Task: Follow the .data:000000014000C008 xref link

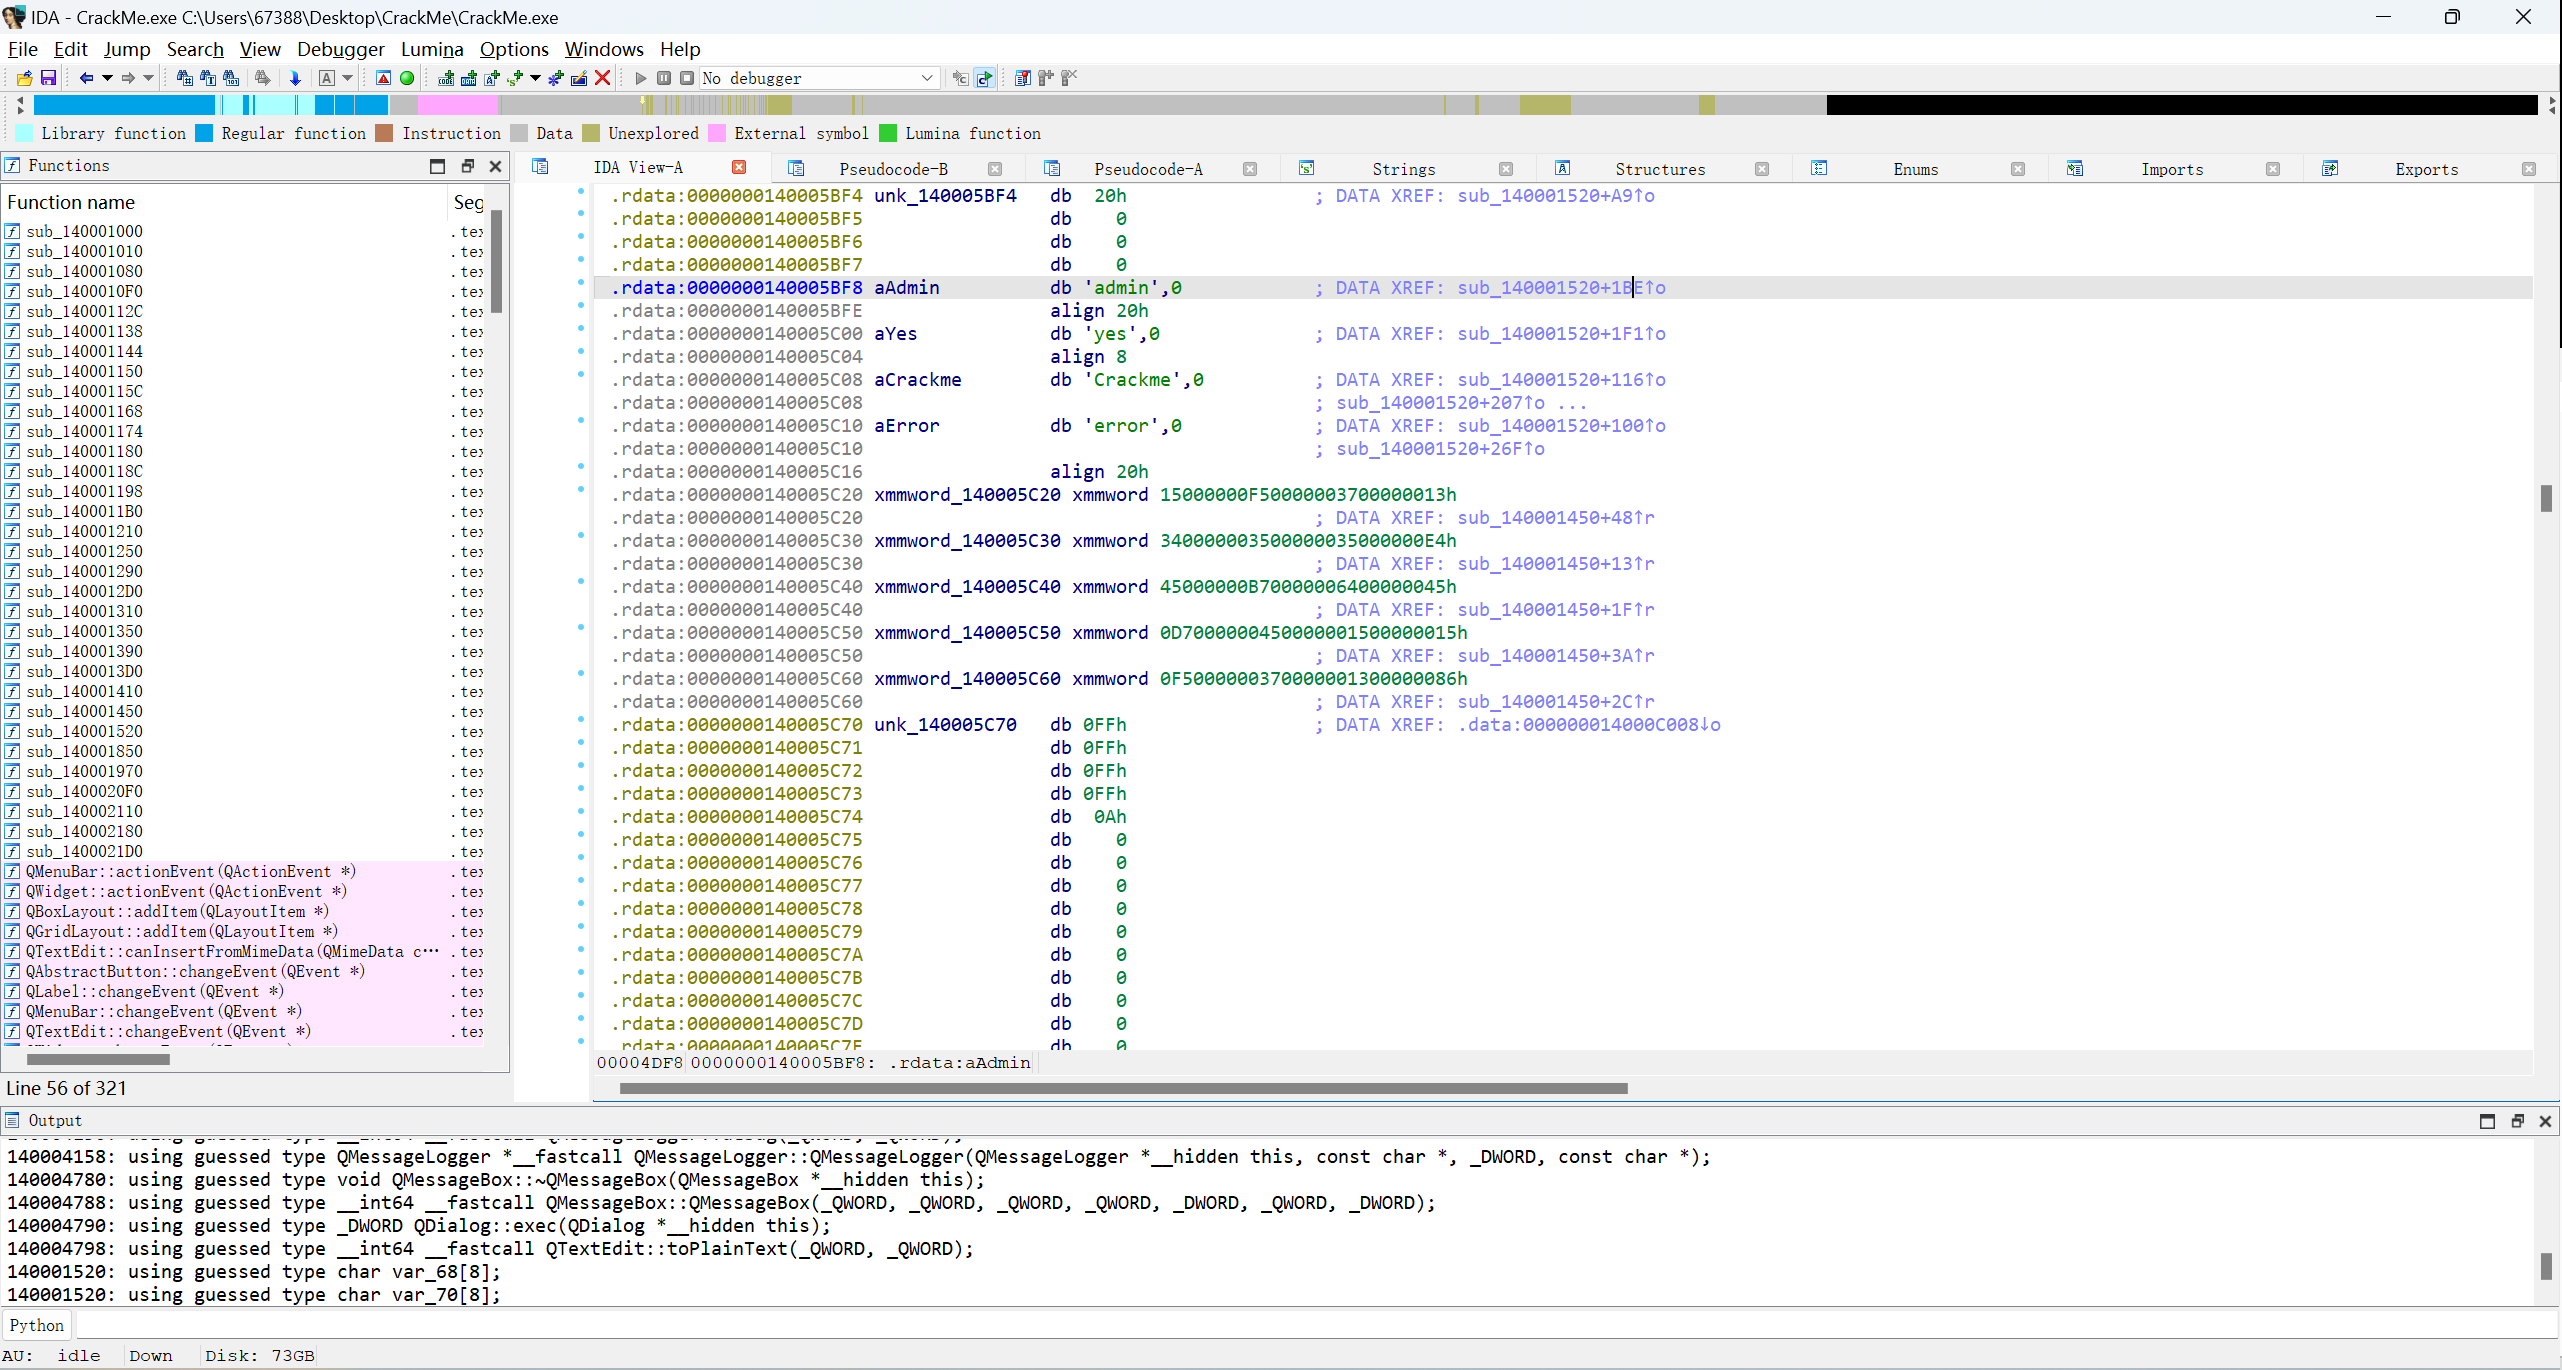Action: click(x=1589, y=725)
